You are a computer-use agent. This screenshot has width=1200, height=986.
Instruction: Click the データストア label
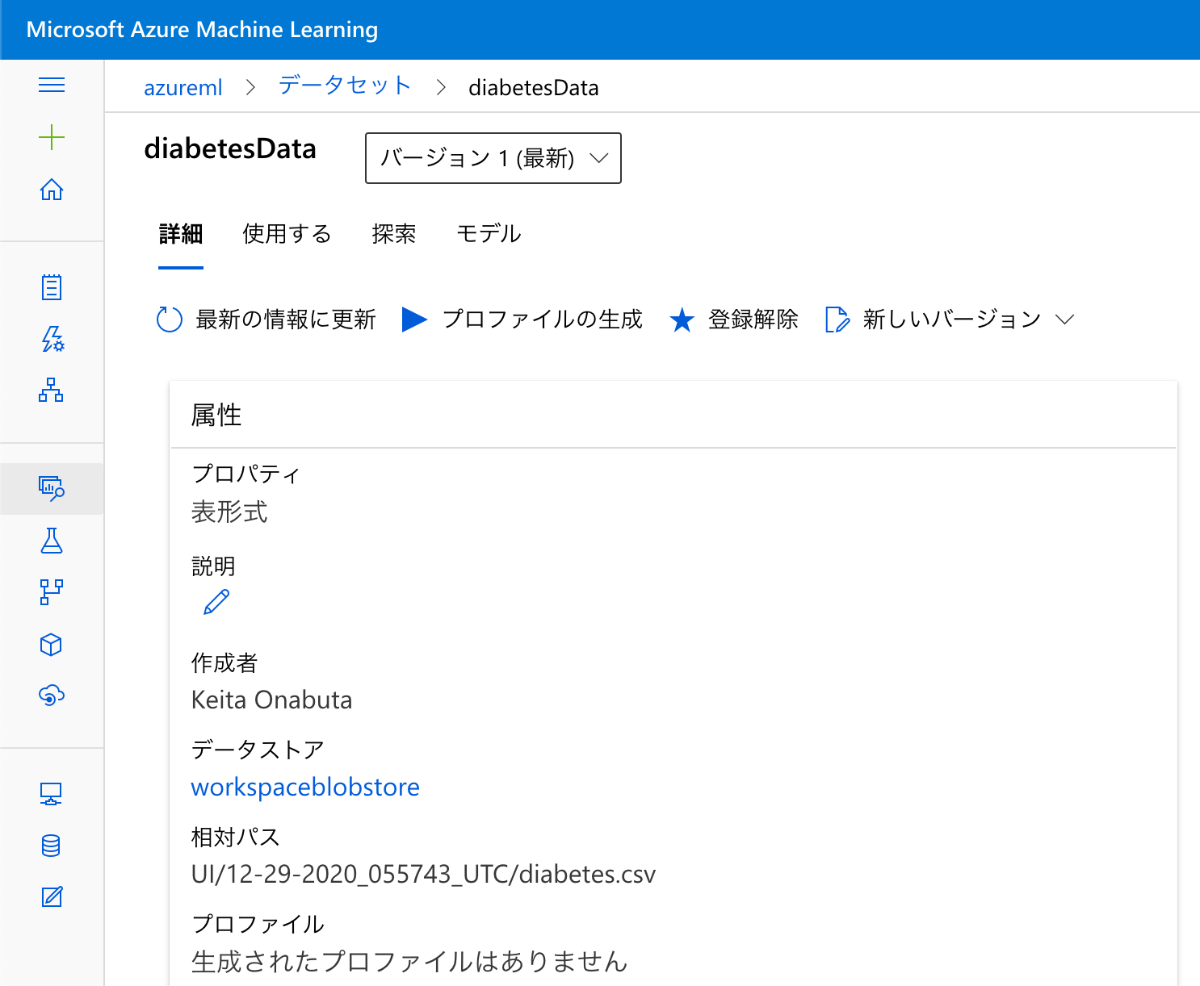(257, 749)
